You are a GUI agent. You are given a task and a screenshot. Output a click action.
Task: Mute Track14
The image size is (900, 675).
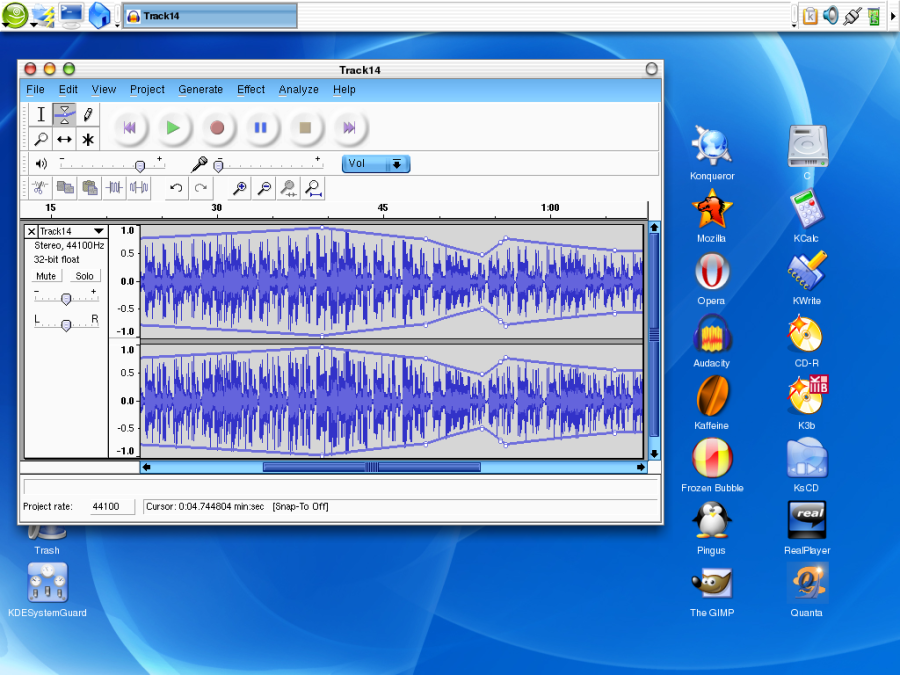[x=46, y=276]
